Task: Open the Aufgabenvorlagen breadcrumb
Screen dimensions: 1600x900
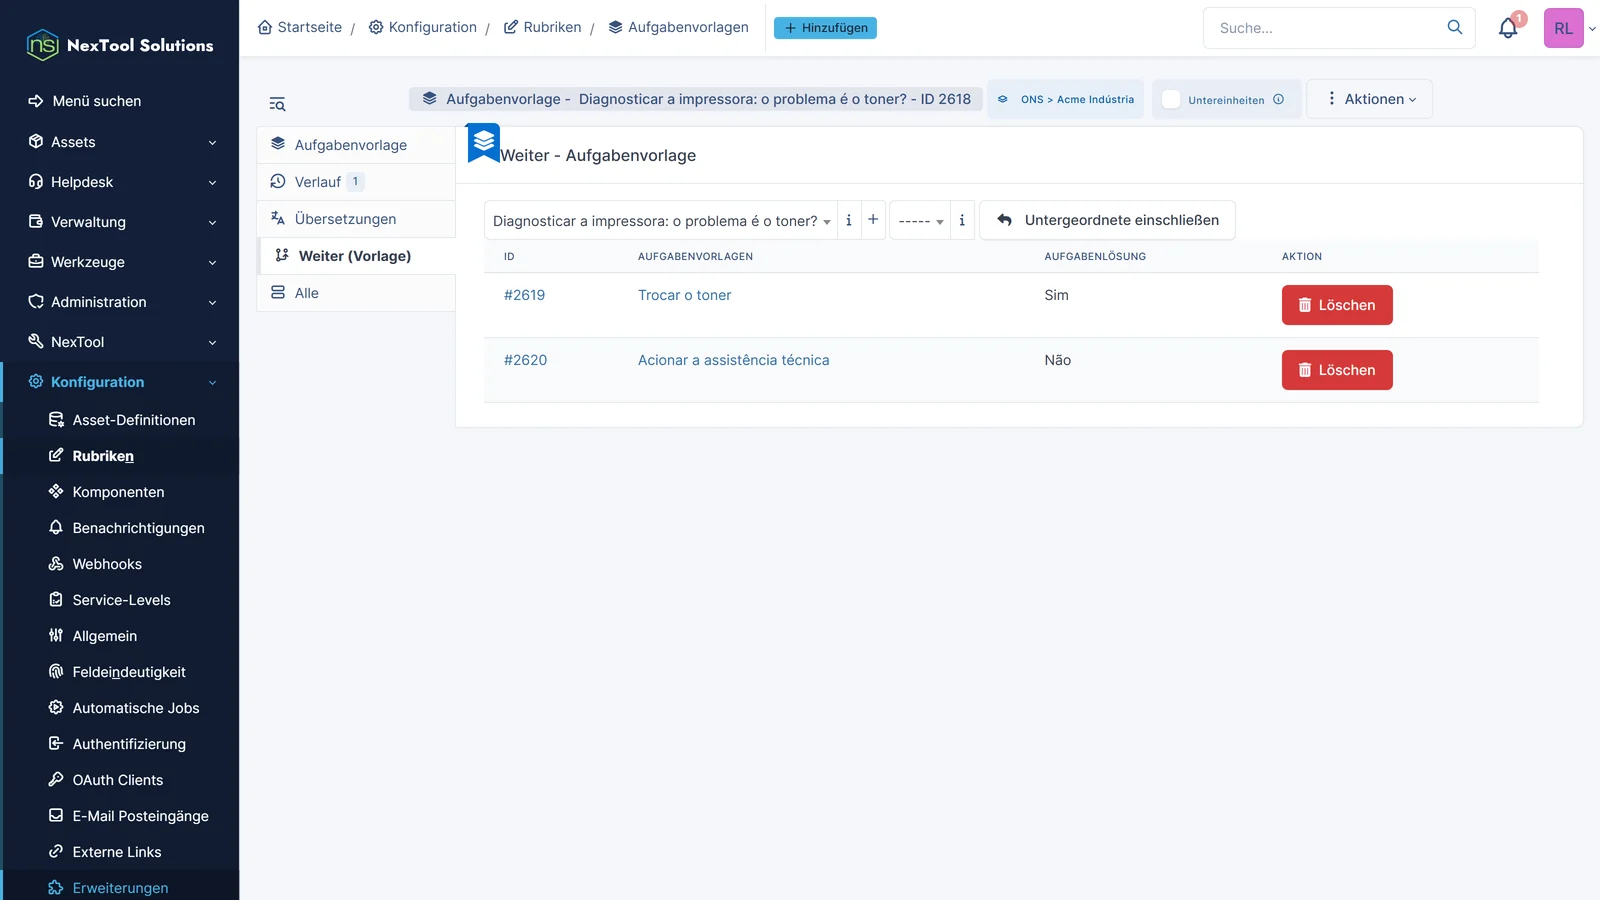Action: pos(678,27)
